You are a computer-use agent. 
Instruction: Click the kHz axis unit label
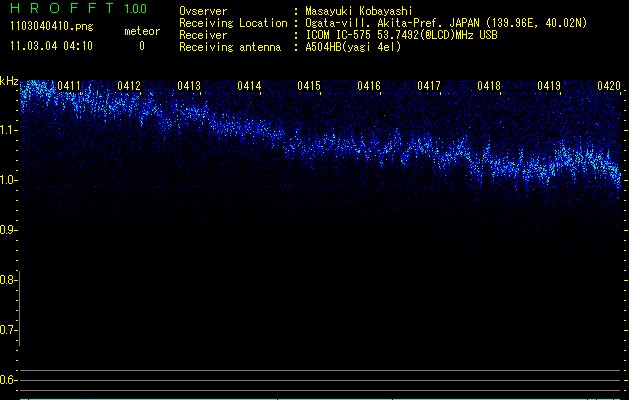(9, 80)
